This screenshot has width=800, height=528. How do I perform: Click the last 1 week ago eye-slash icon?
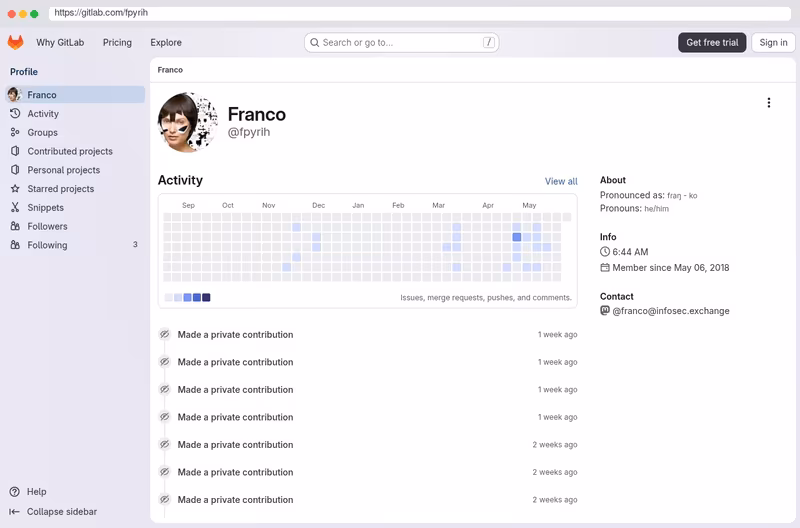(164, 417)
